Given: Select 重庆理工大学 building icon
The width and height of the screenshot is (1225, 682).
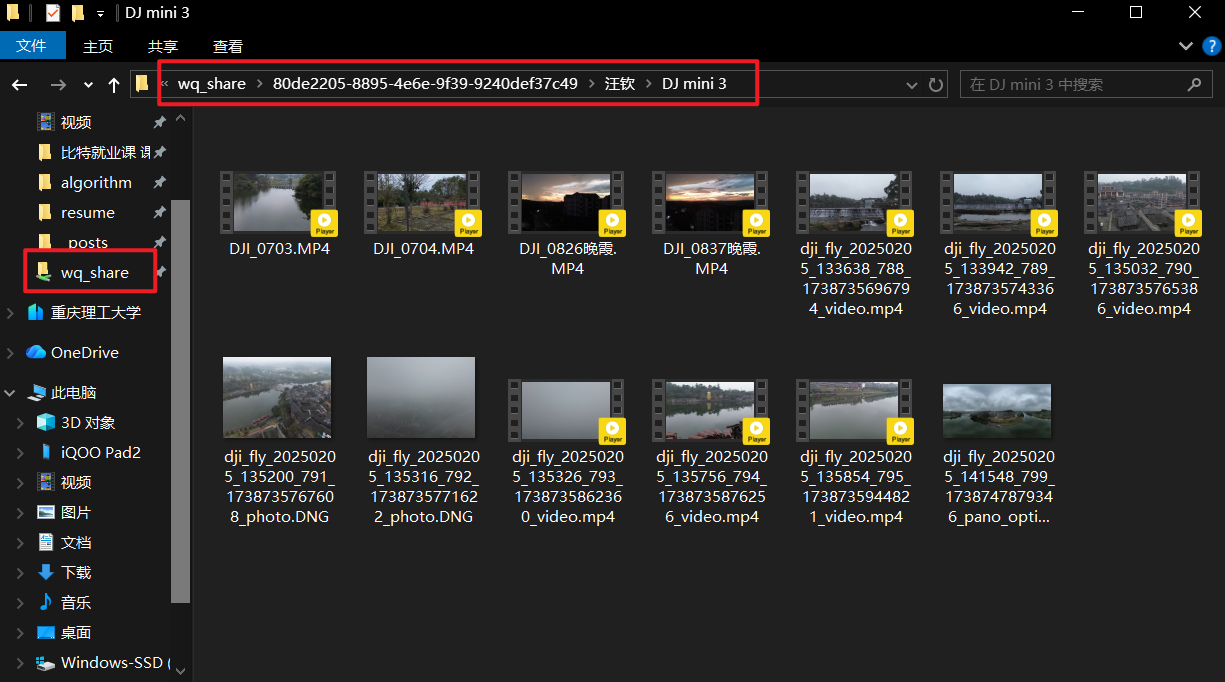Looking at the screenshot, I should [x=36, y=312].
